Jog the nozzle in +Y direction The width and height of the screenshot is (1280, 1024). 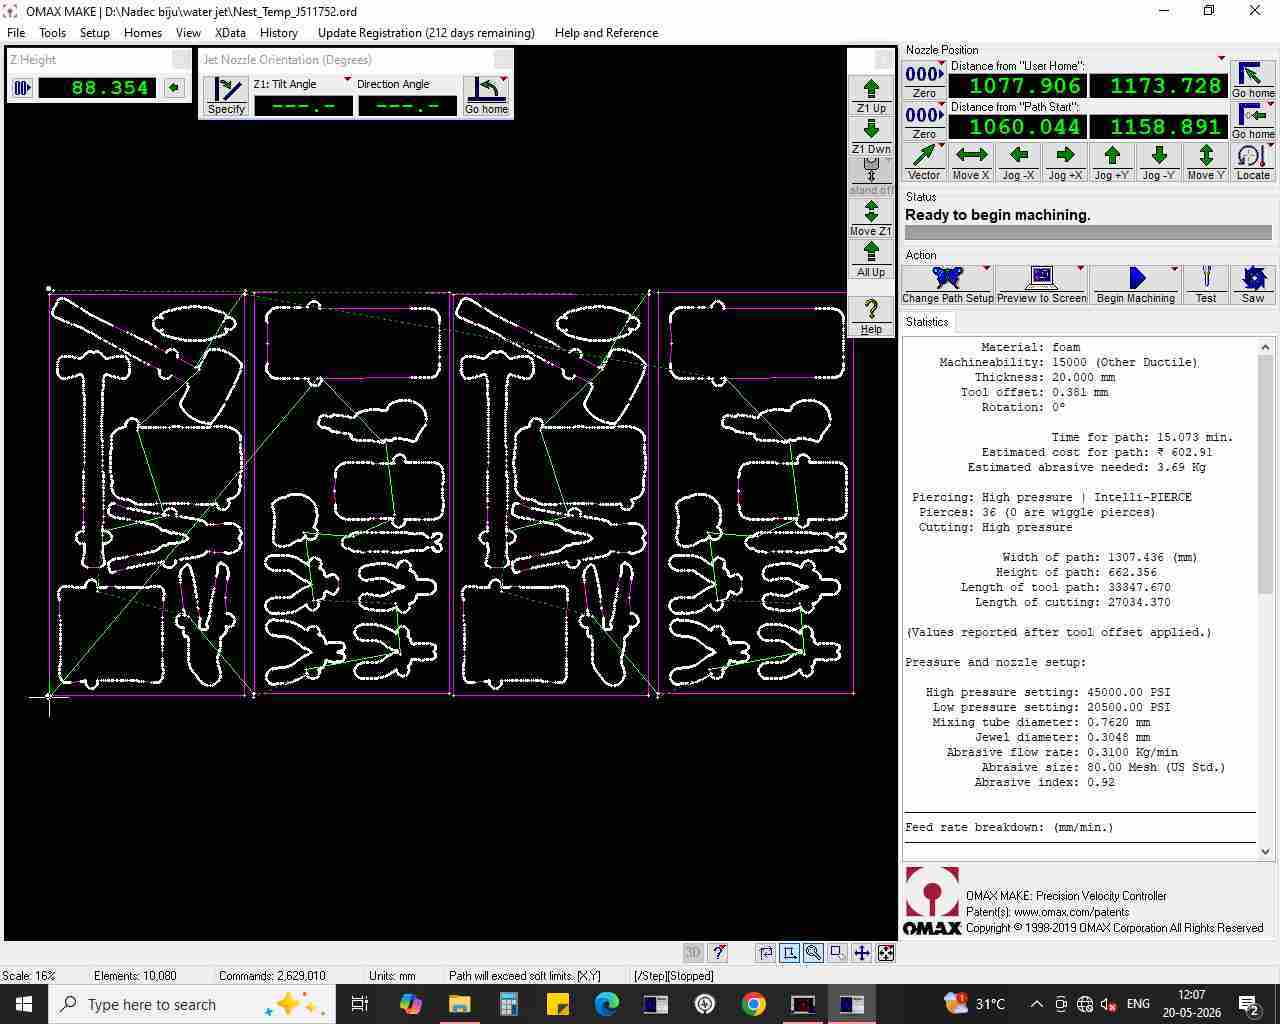pos(1112,162)
